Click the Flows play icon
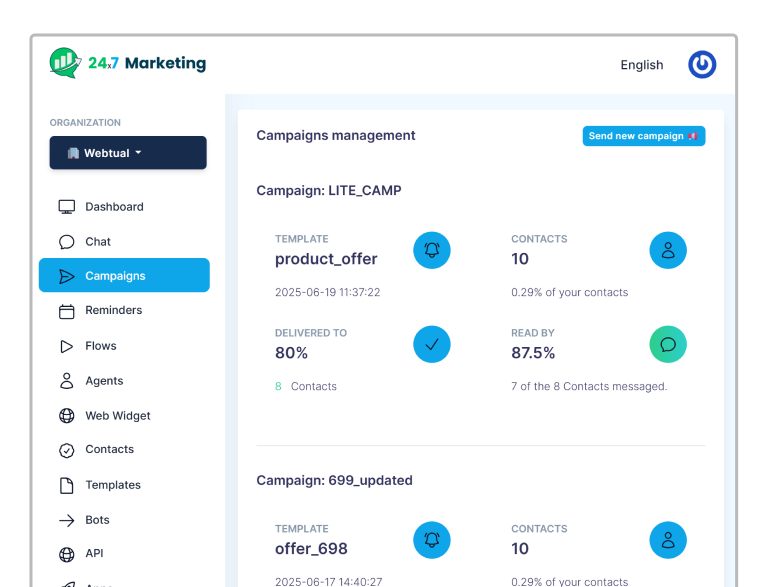768x587 pixels. tap(67, 346)
